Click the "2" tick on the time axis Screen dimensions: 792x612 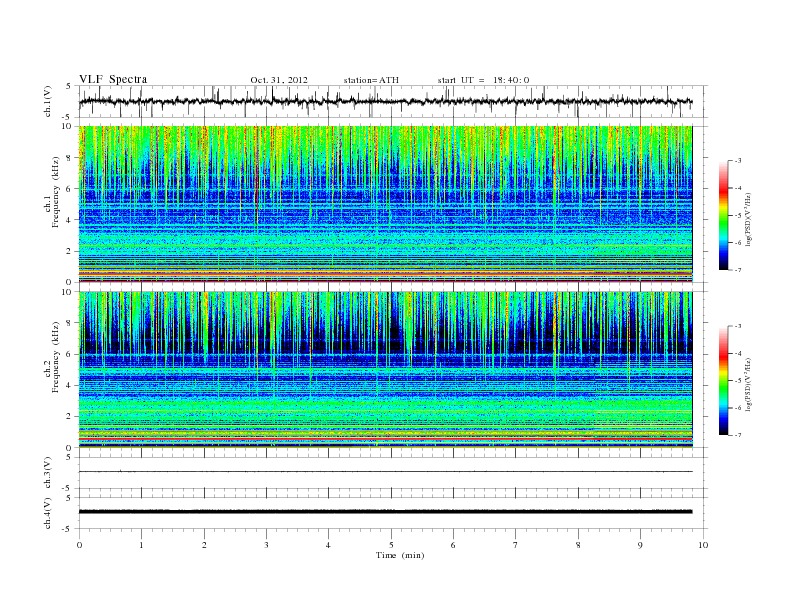tap(204, 545)
